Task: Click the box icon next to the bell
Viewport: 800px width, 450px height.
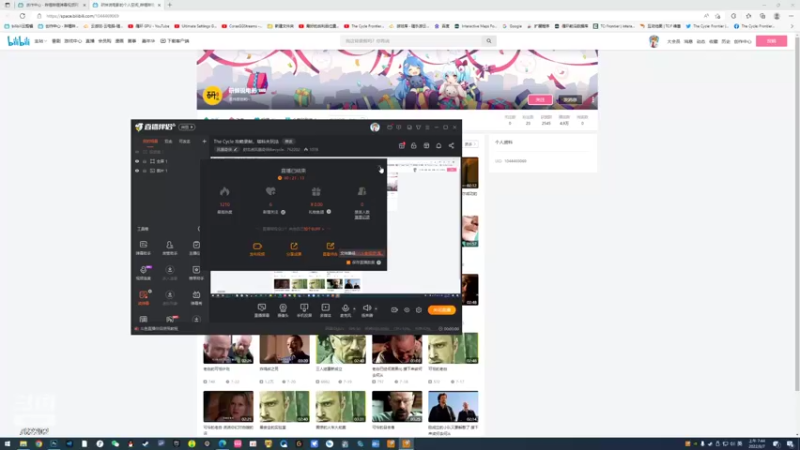Action: click(426, 146)
